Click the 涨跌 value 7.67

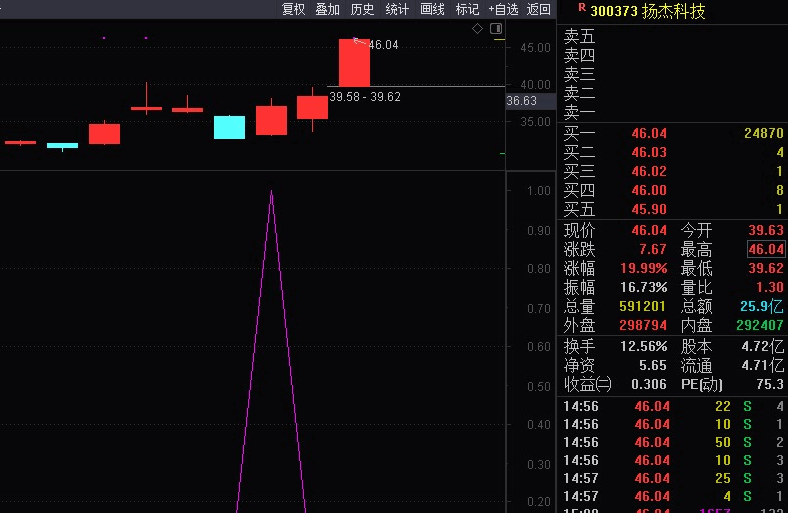(x=652, y=249)
